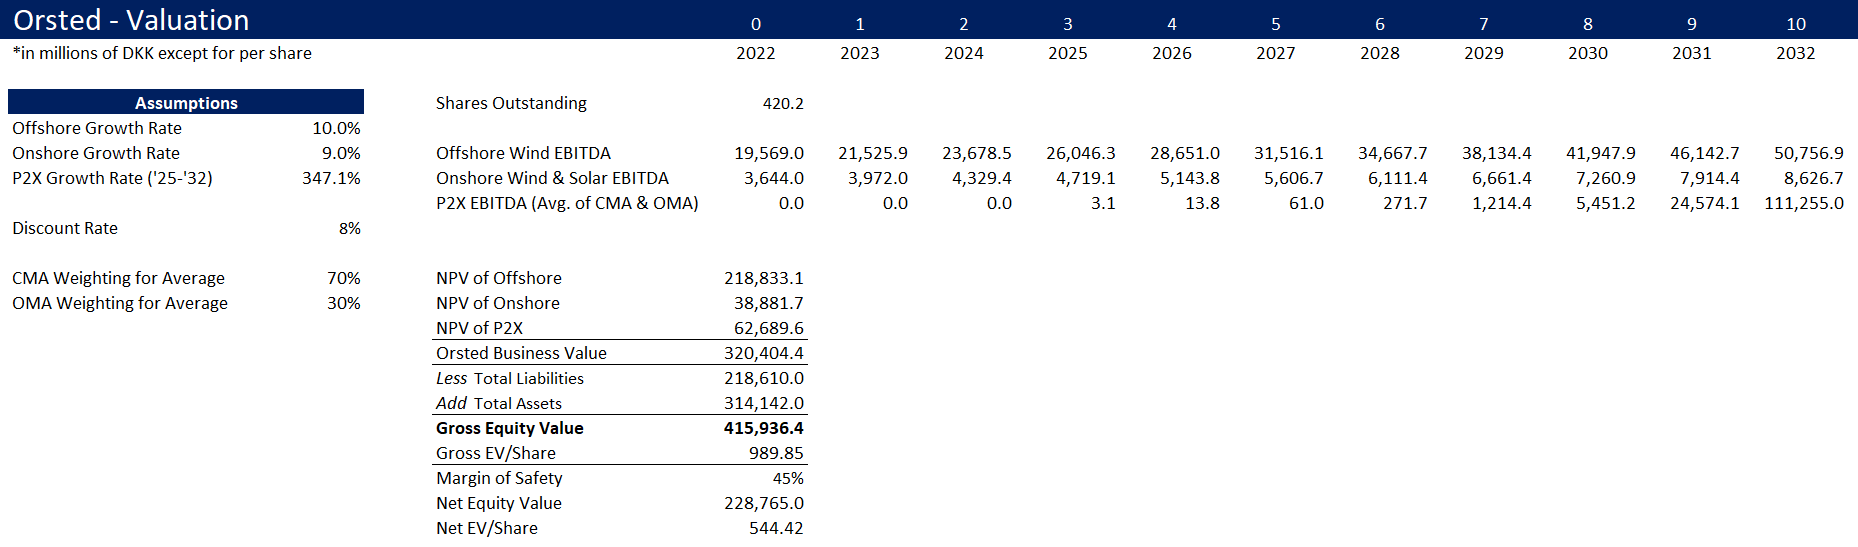Viewport: 1858px width, 547px height.
Task: Select Total Liabilities value 218,610.0
Action: pos(764,378)
